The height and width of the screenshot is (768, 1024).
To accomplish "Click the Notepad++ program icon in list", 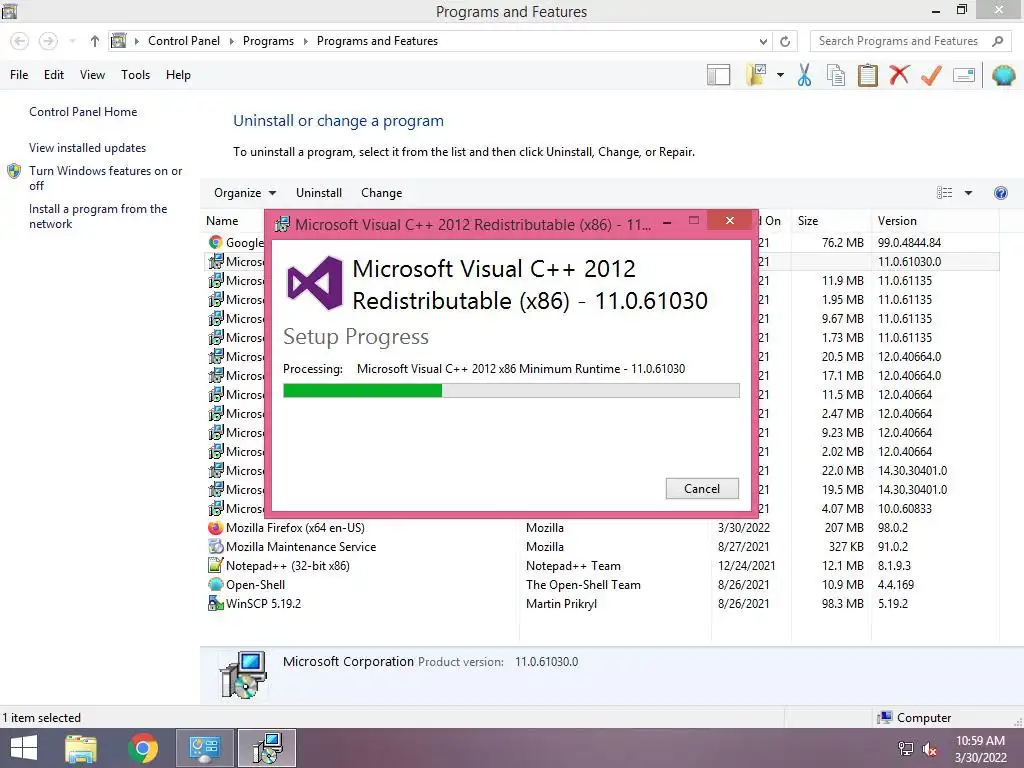I will coord(216,566).
